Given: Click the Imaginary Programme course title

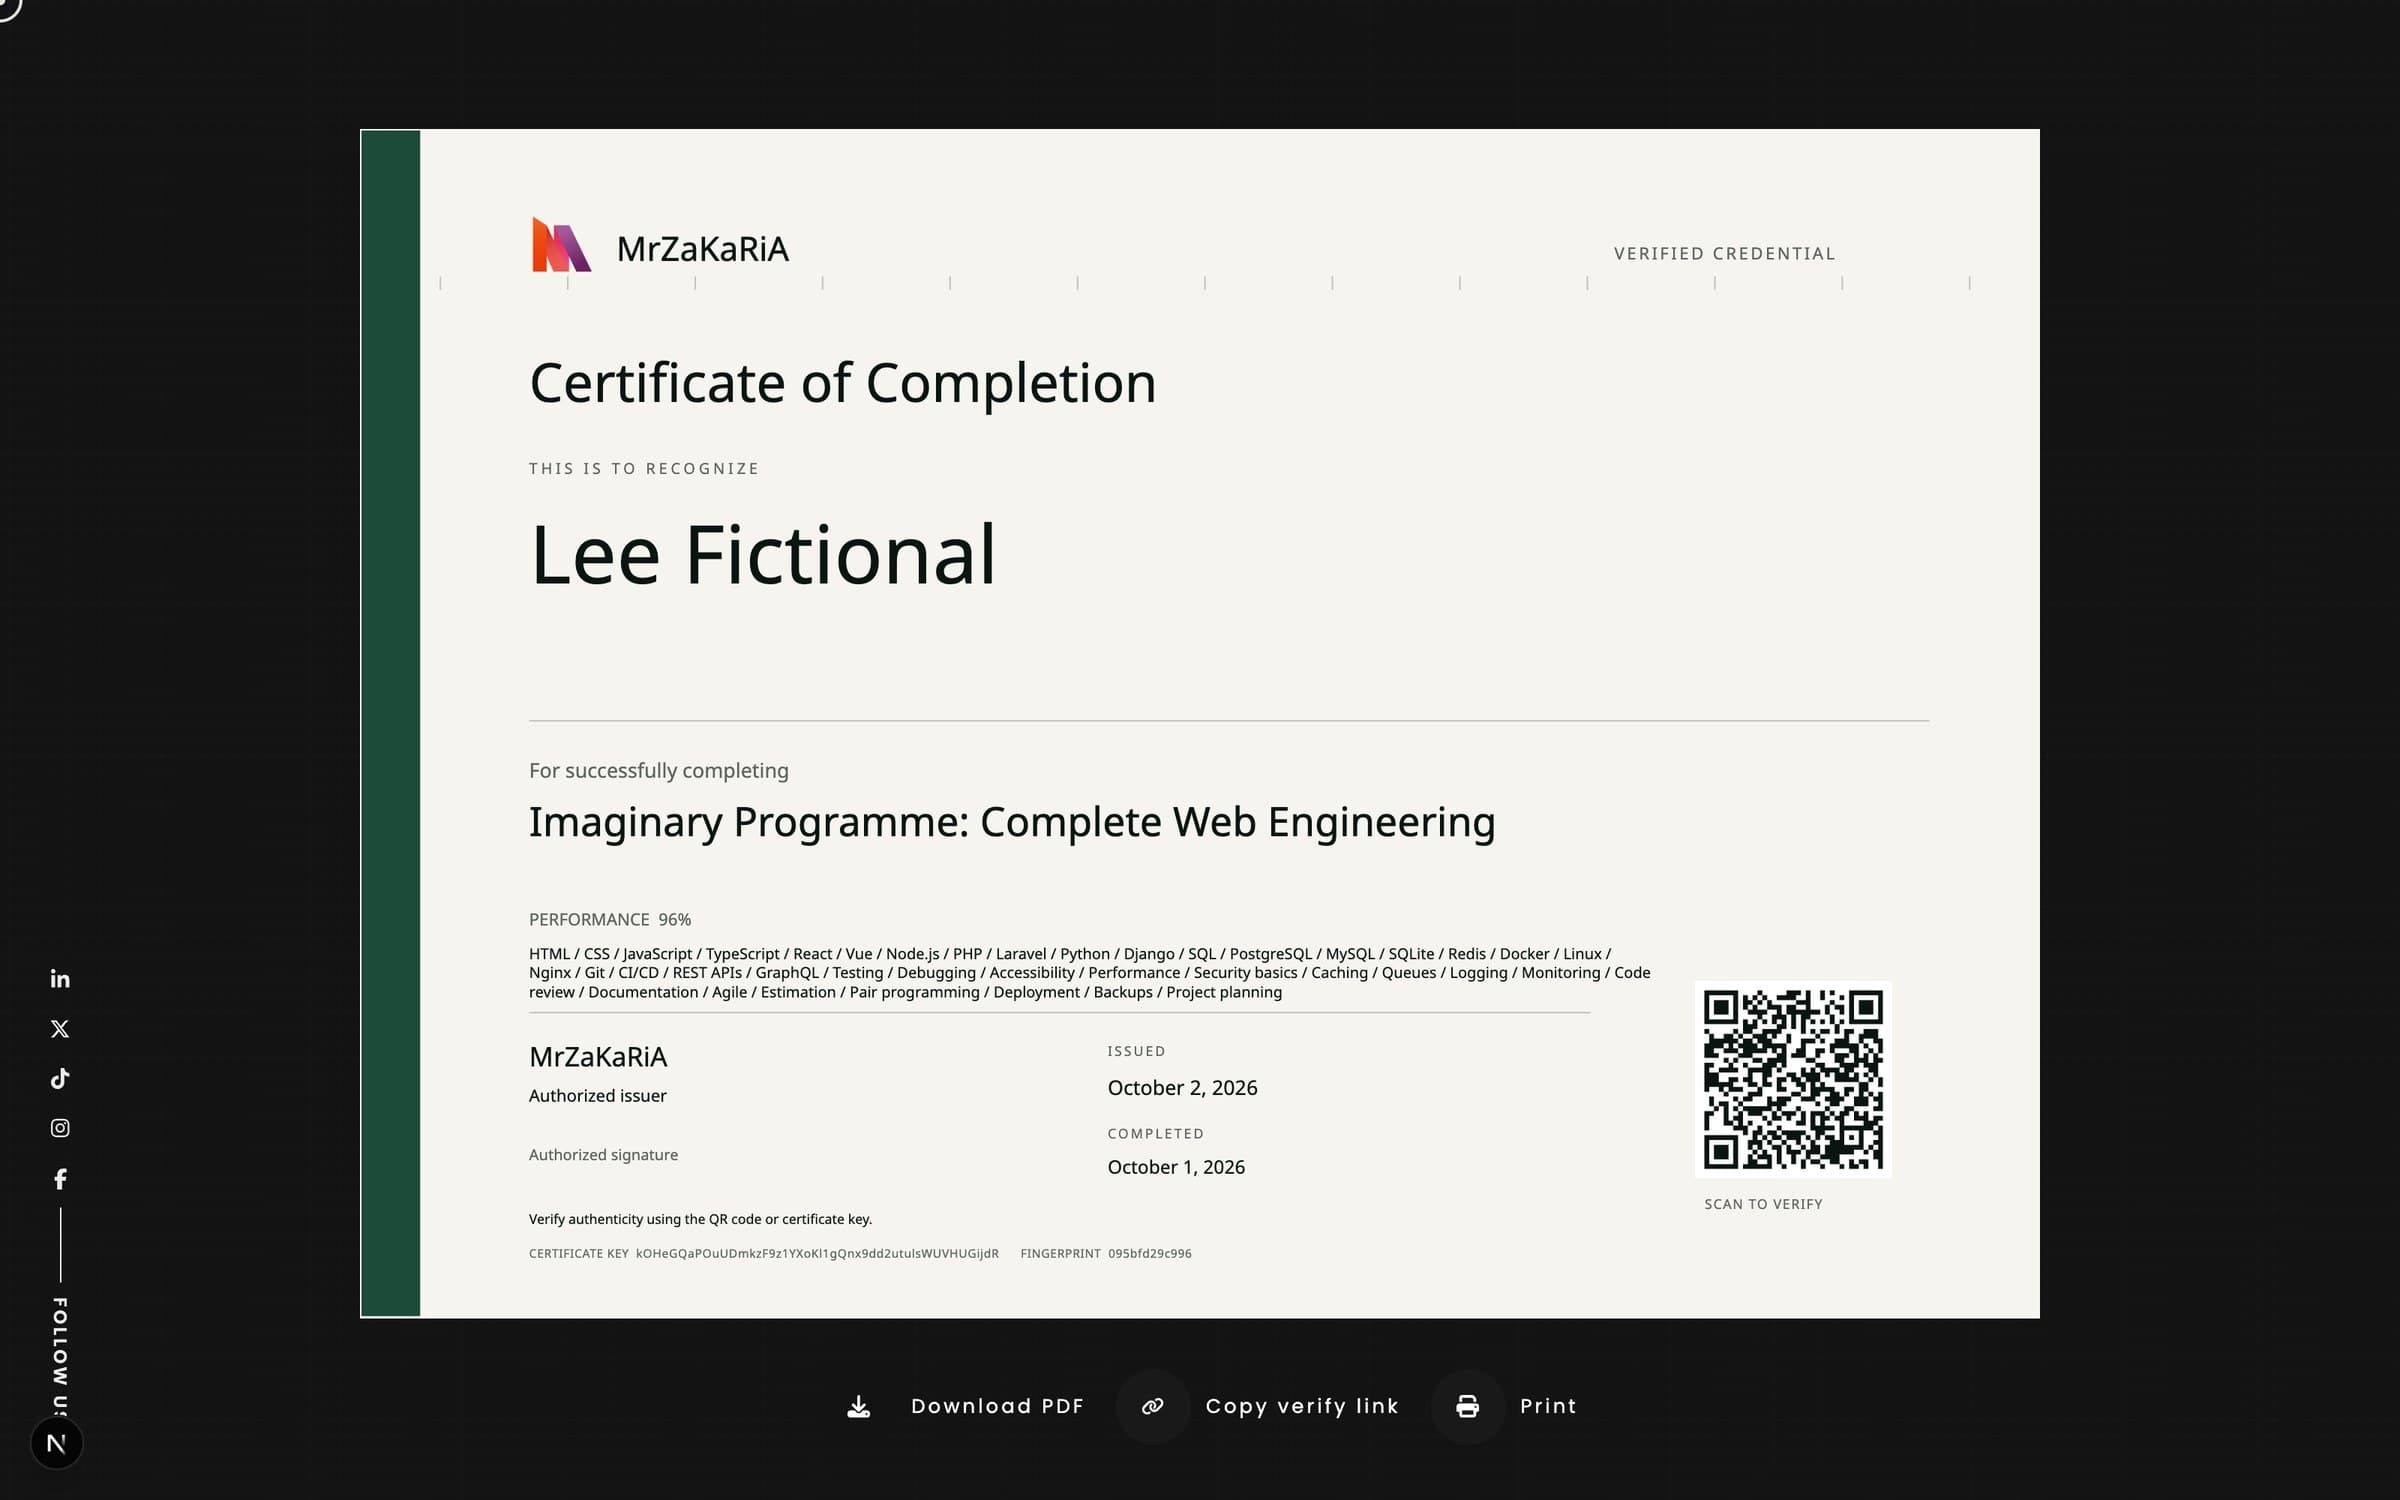Looking at the screenshot, I should pyautogui.click(x=1012, y=822).
